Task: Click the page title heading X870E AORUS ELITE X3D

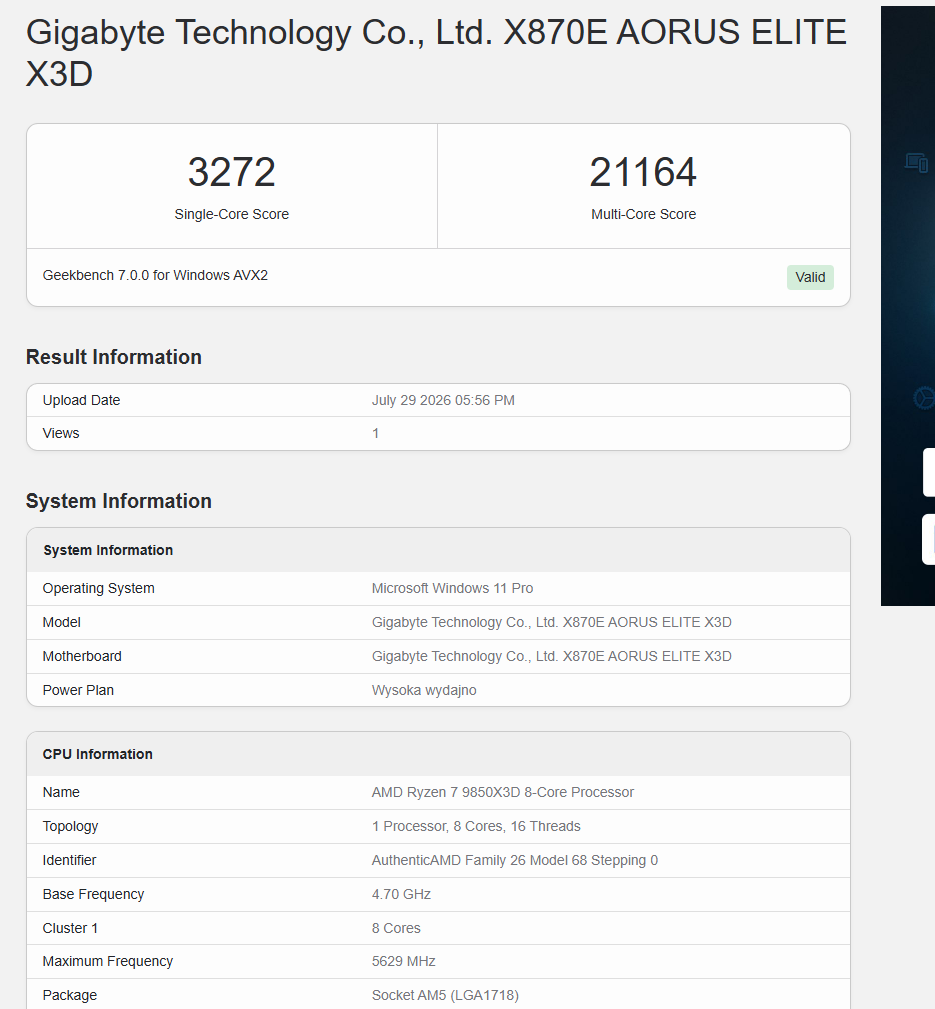Action: point(436,53)
